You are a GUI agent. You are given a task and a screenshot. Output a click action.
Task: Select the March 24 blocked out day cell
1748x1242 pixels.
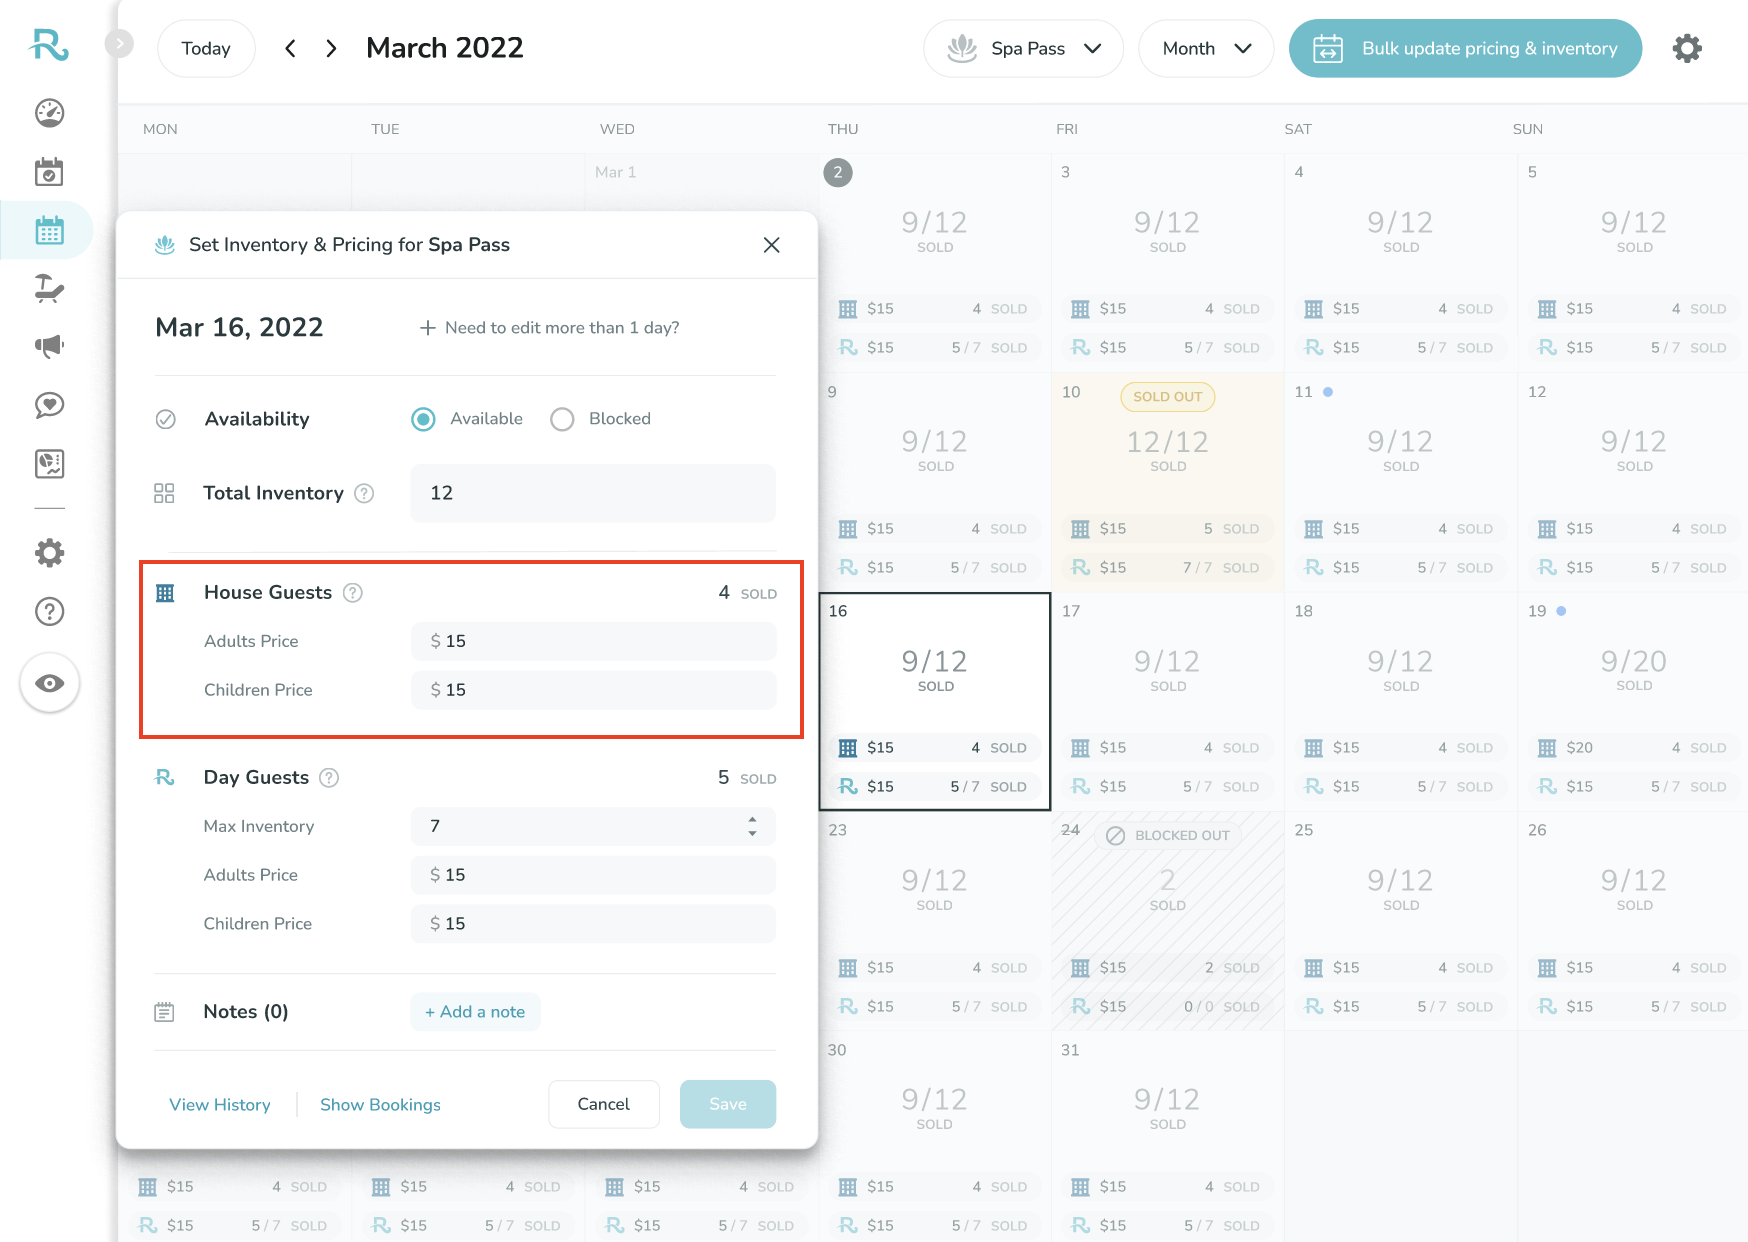pyautogui.click(x=1167, y=921)
